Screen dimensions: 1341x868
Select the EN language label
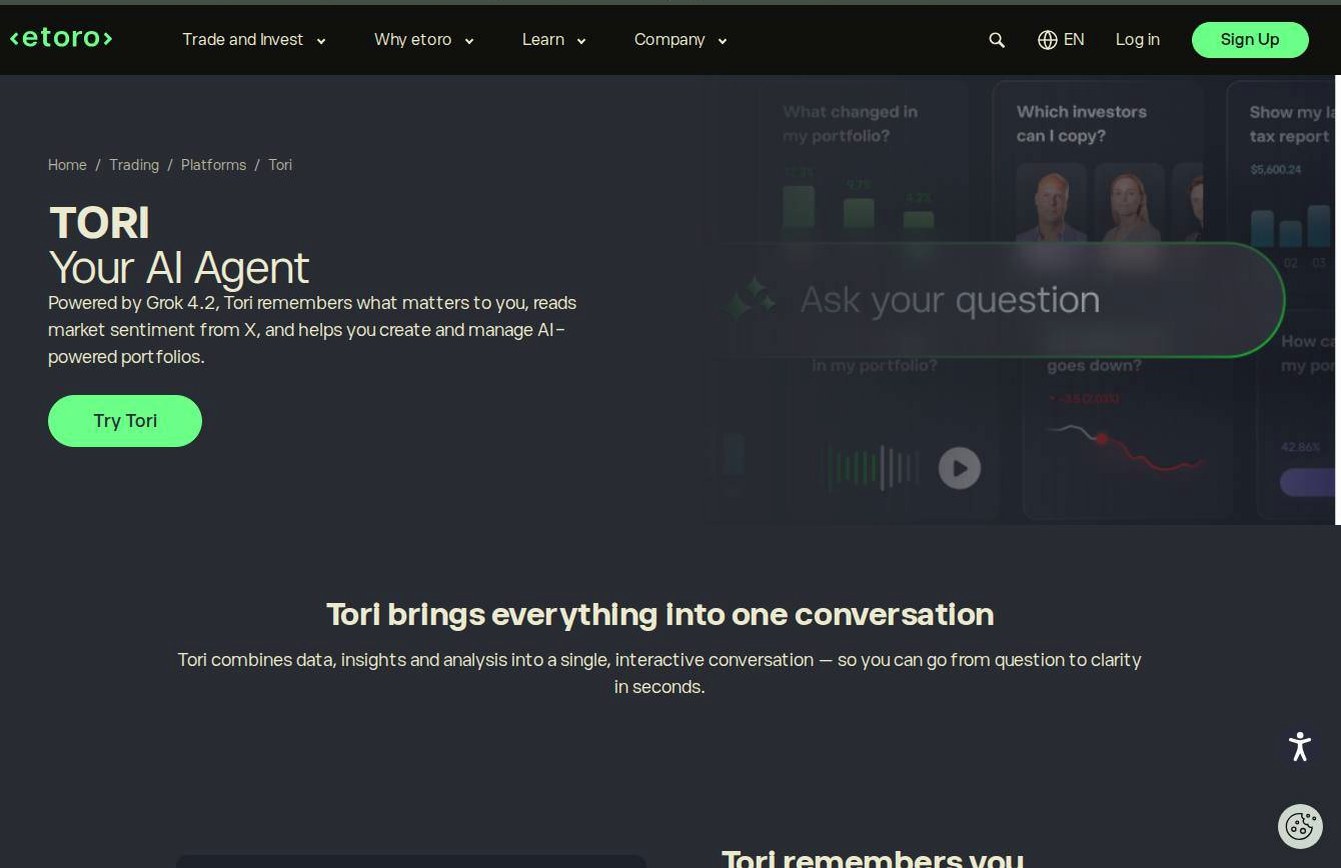click(x=1074, y=40)
